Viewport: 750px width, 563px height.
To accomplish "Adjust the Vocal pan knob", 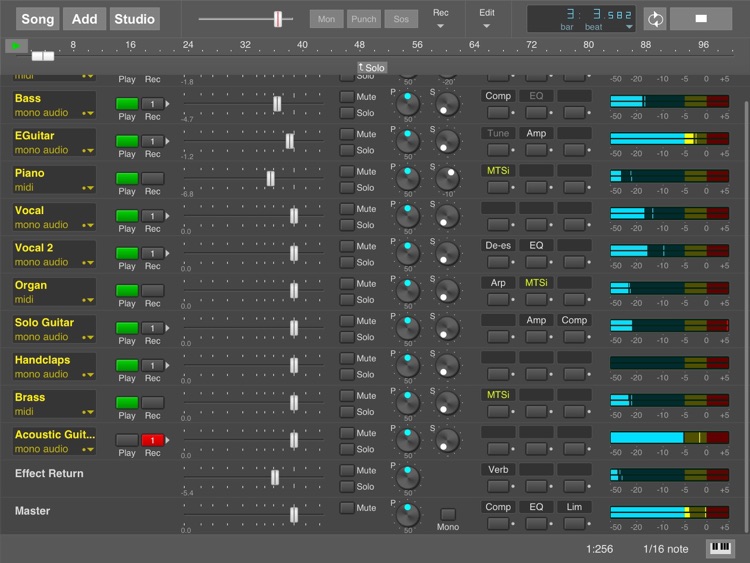I will point(408,216).
